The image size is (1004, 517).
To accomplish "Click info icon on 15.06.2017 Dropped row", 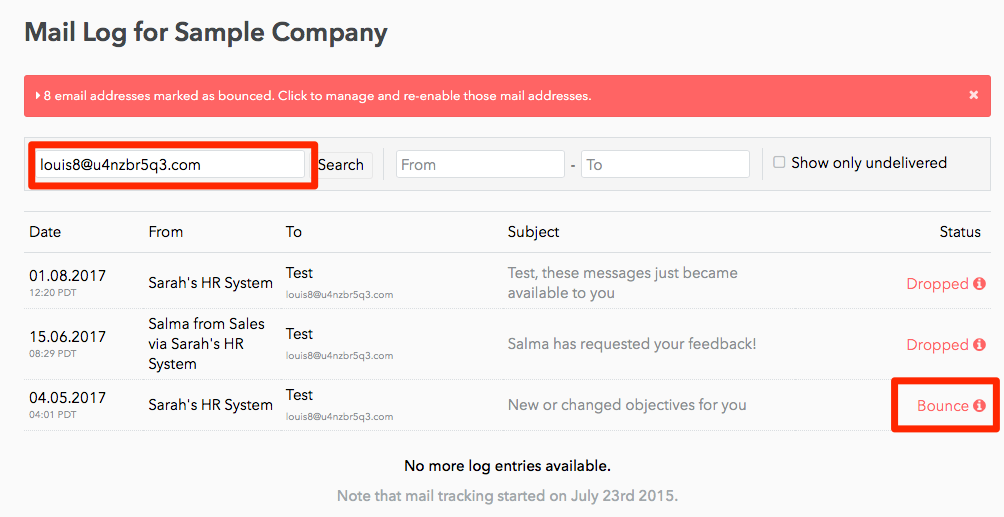I will 979,345.
